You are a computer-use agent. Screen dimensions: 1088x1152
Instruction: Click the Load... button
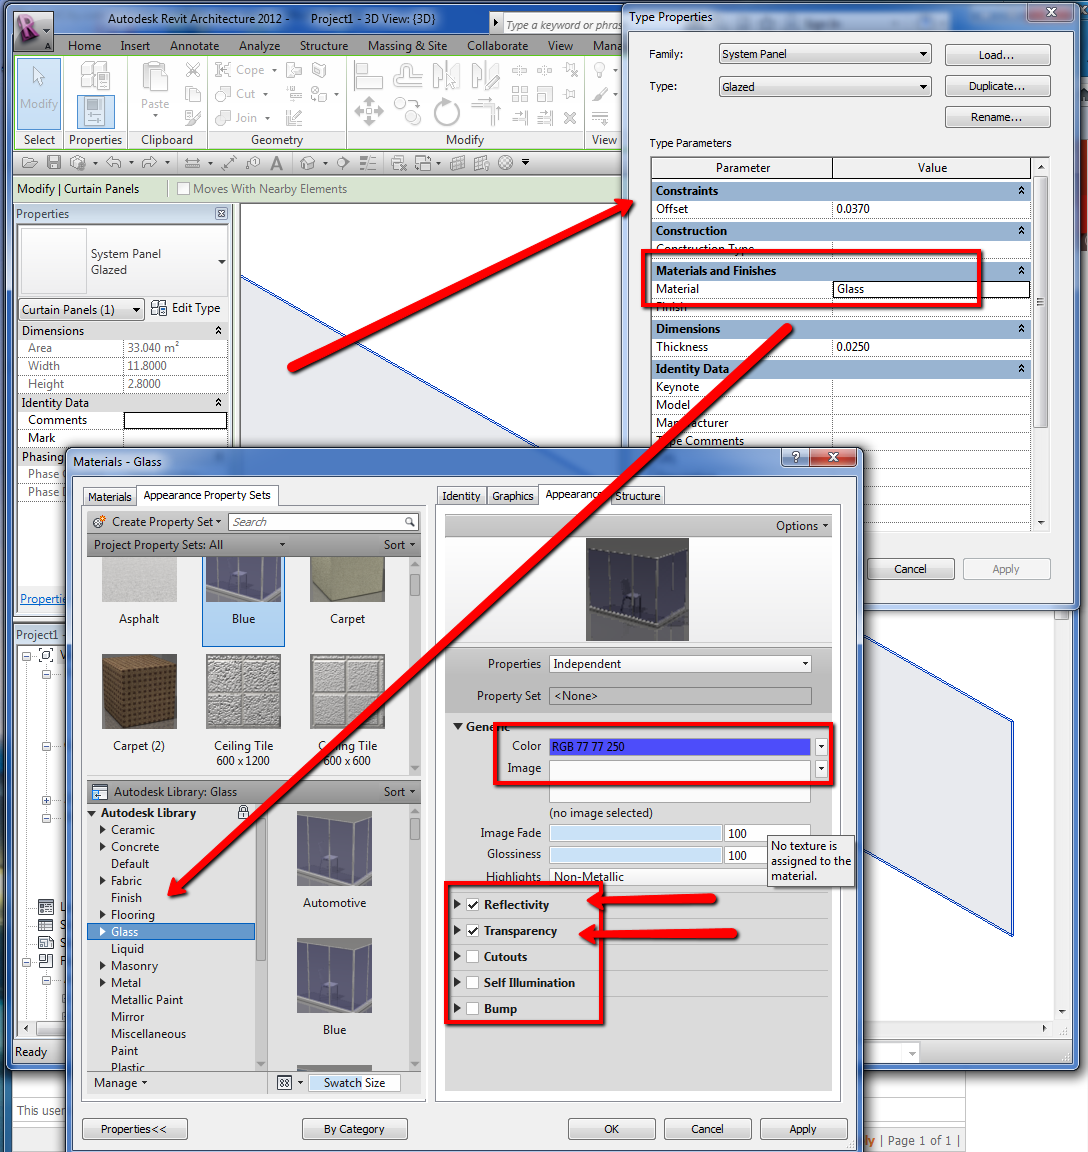pyautogui.click(x=997, y=55)
